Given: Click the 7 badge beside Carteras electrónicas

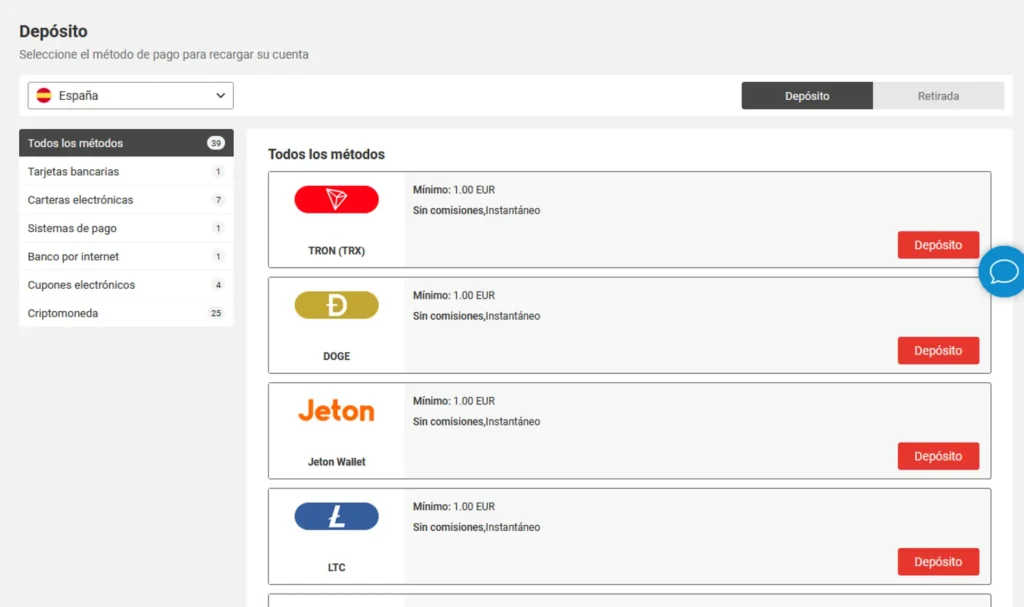Looking at the screenshot, I should (218, 200).
